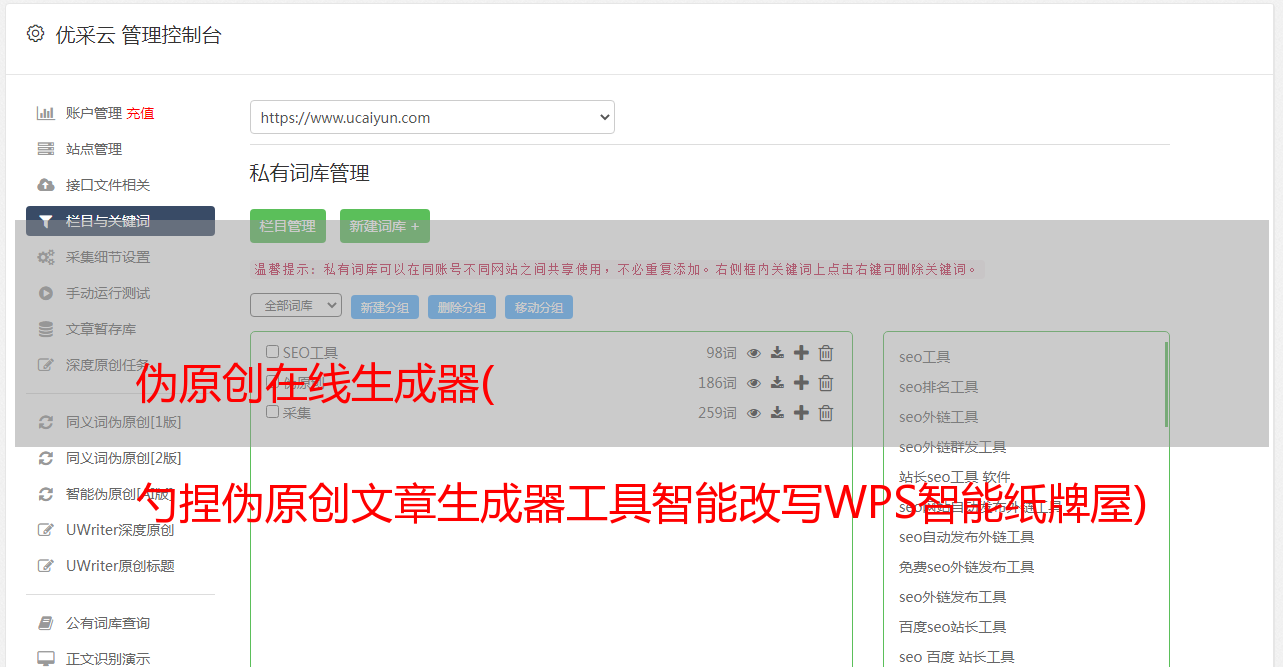Click the 新建分组 button
The image size is (1283, 667).
click(385, 307)
